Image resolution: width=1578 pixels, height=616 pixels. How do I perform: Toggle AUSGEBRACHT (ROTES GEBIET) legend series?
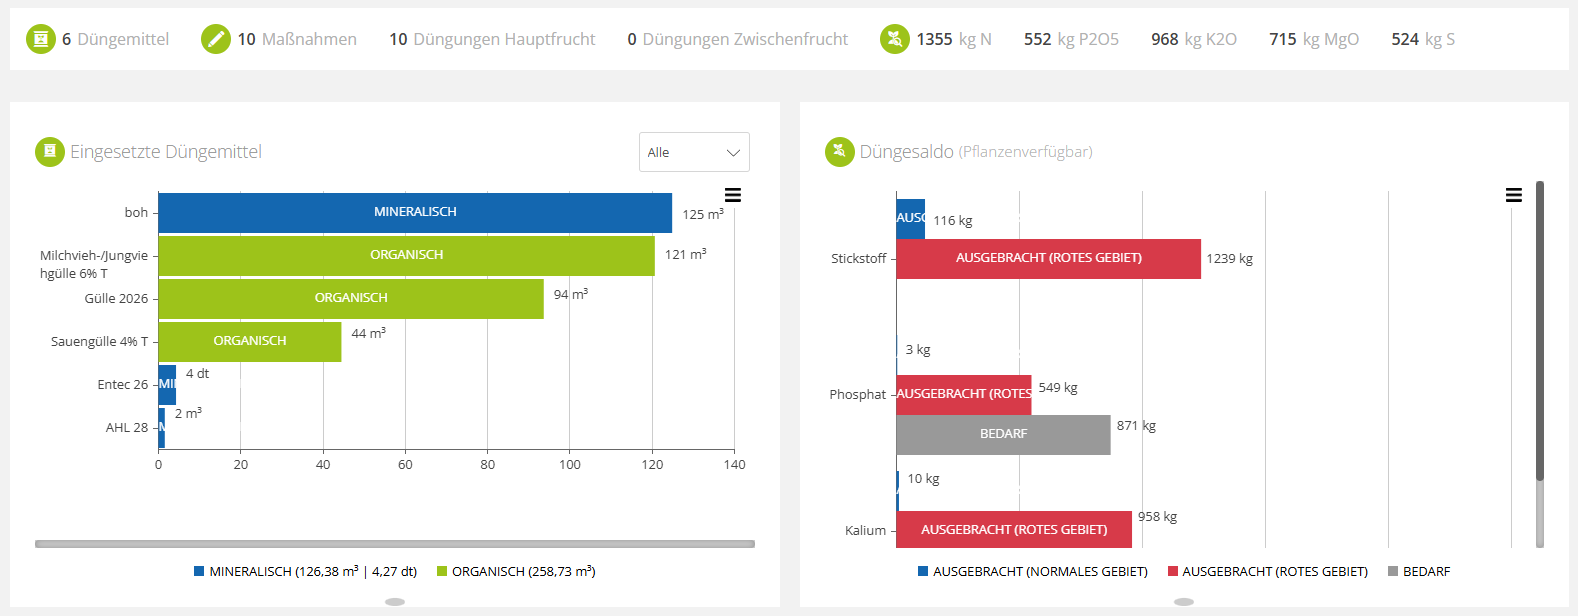point(1268,572)
